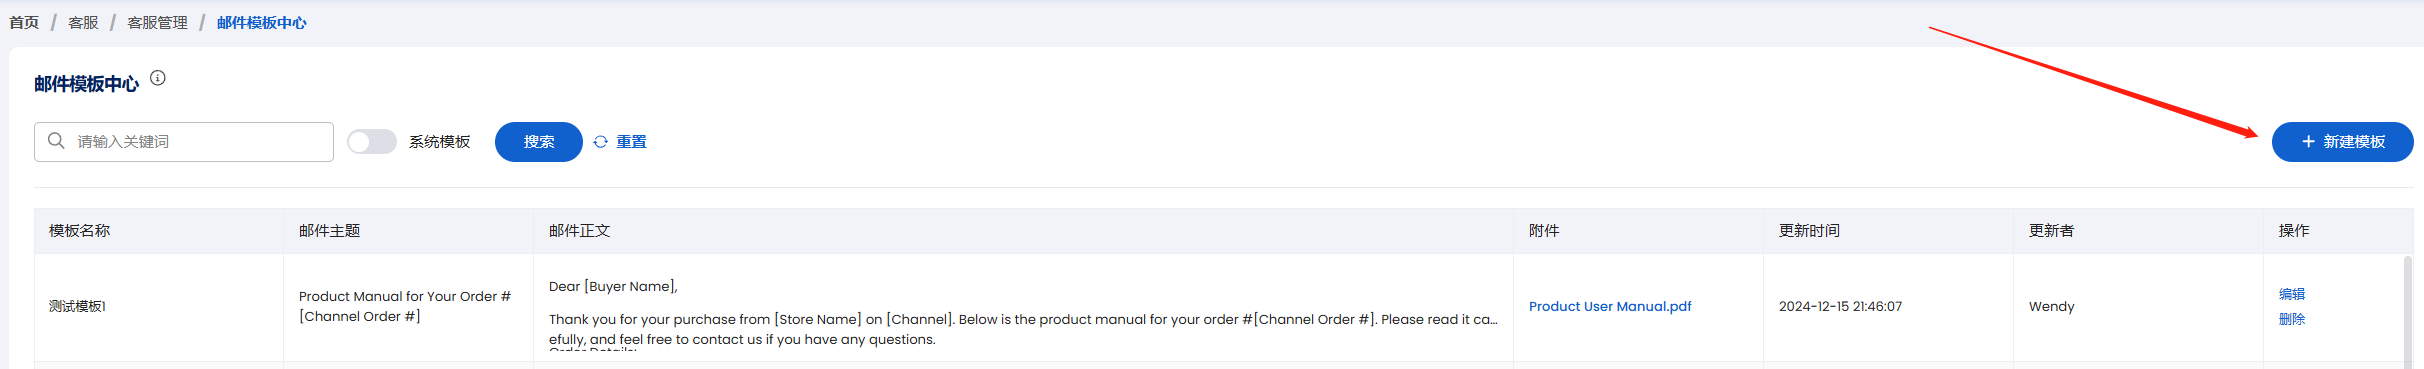Screen dimensions: 2424x369
Task: Open the Product User Manual.pdf attachment
Action: pos(1610,306)
